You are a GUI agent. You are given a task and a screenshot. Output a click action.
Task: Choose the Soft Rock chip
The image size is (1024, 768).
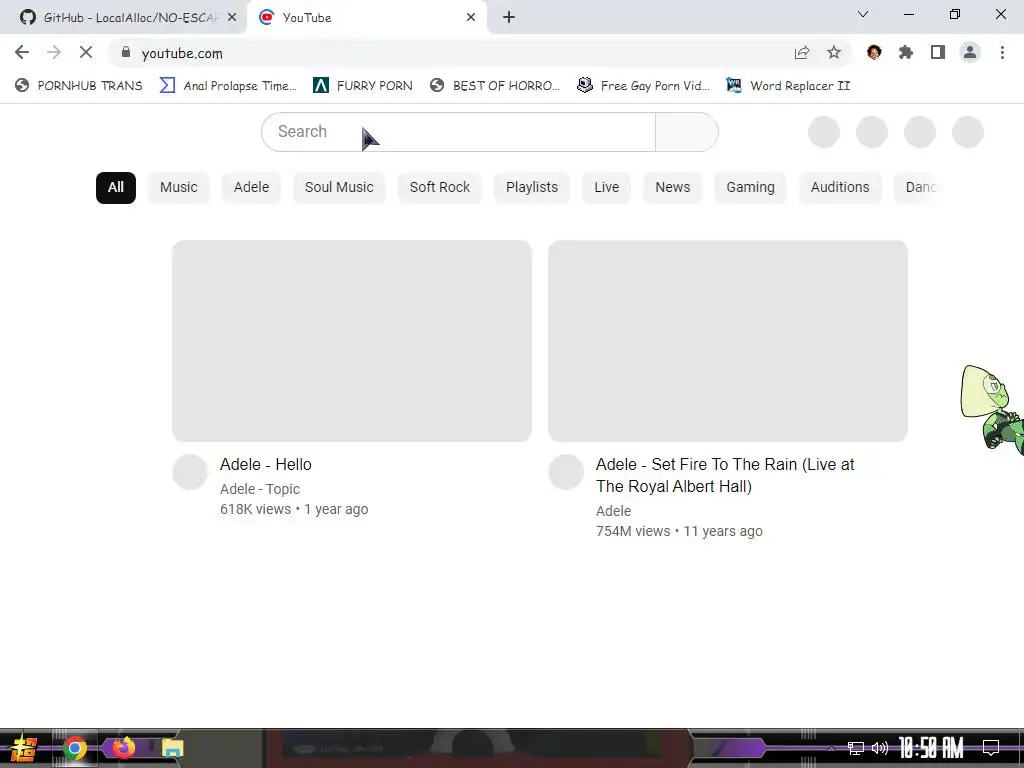[440, 187]
